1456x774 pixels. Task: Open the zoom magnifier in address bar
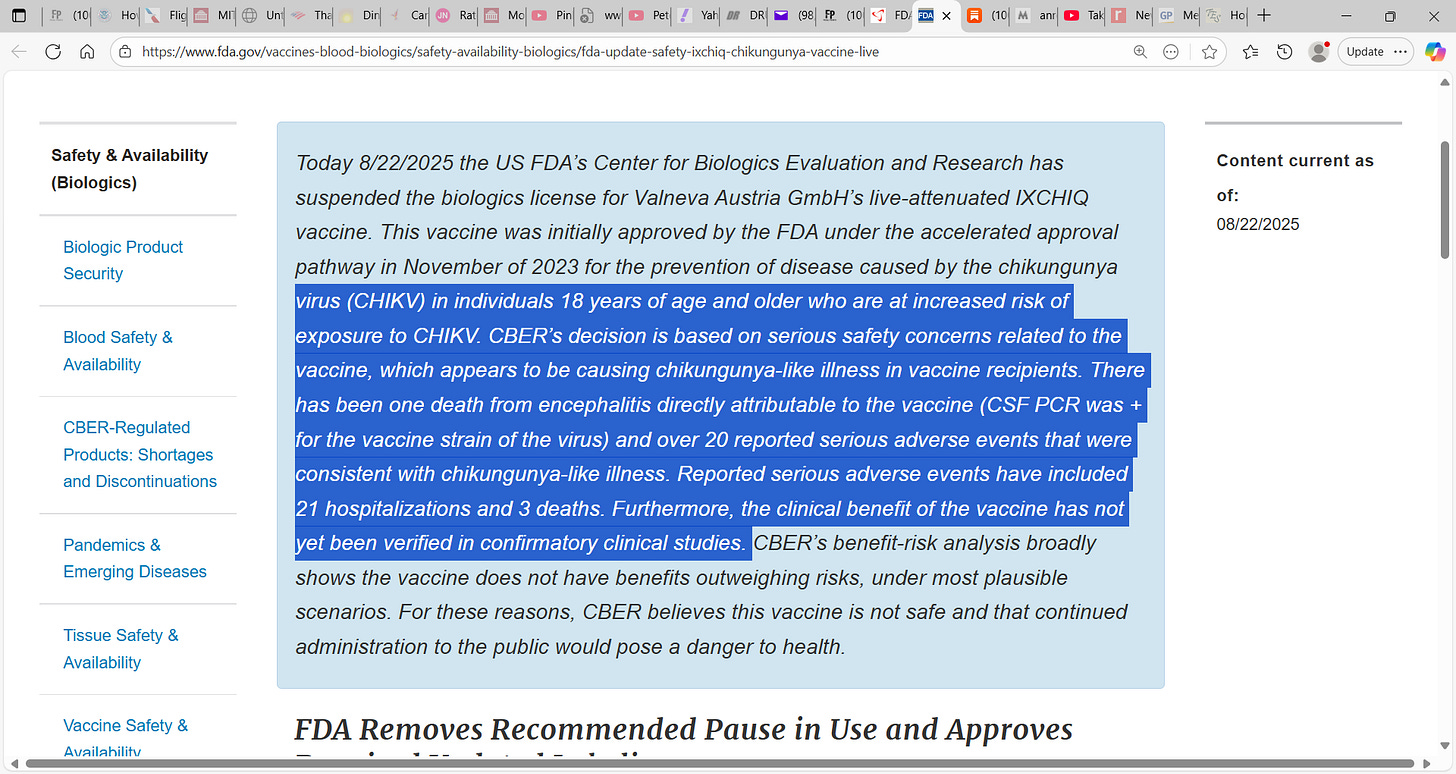pos(1140,51)
